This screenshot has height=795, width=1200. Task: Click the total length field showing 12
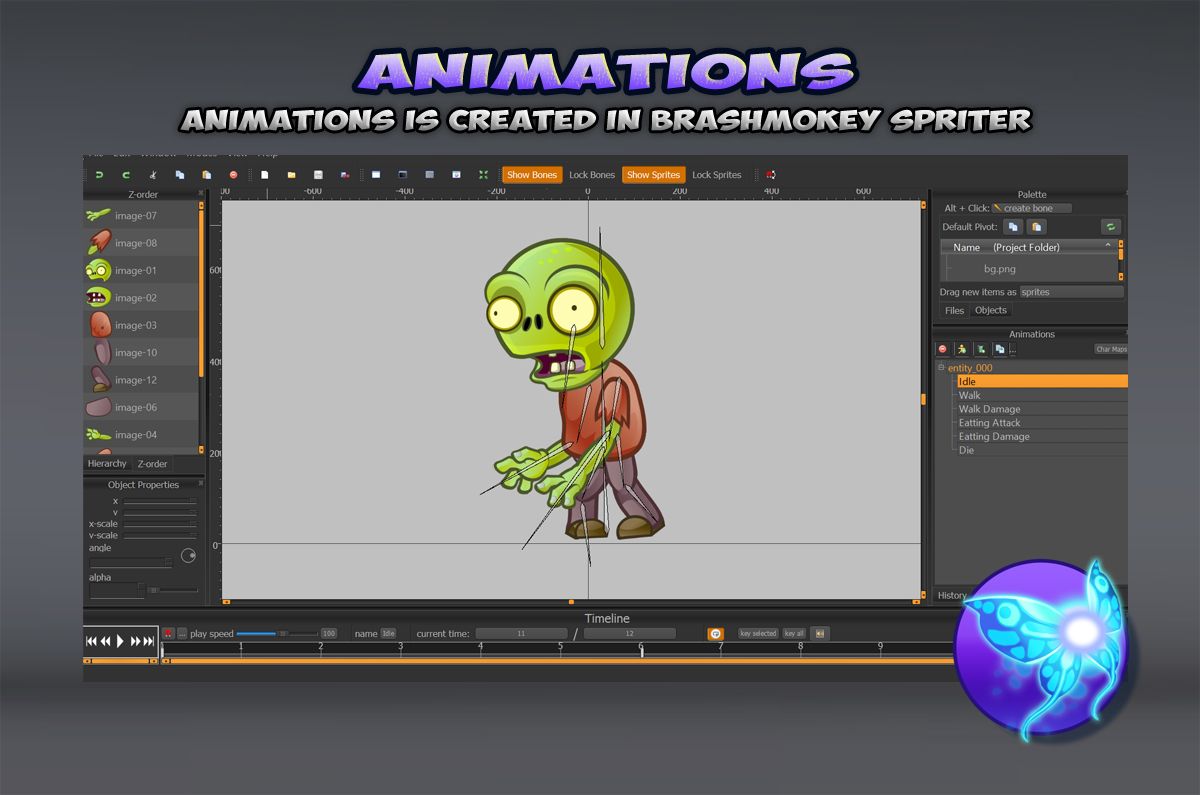point(629,634)
